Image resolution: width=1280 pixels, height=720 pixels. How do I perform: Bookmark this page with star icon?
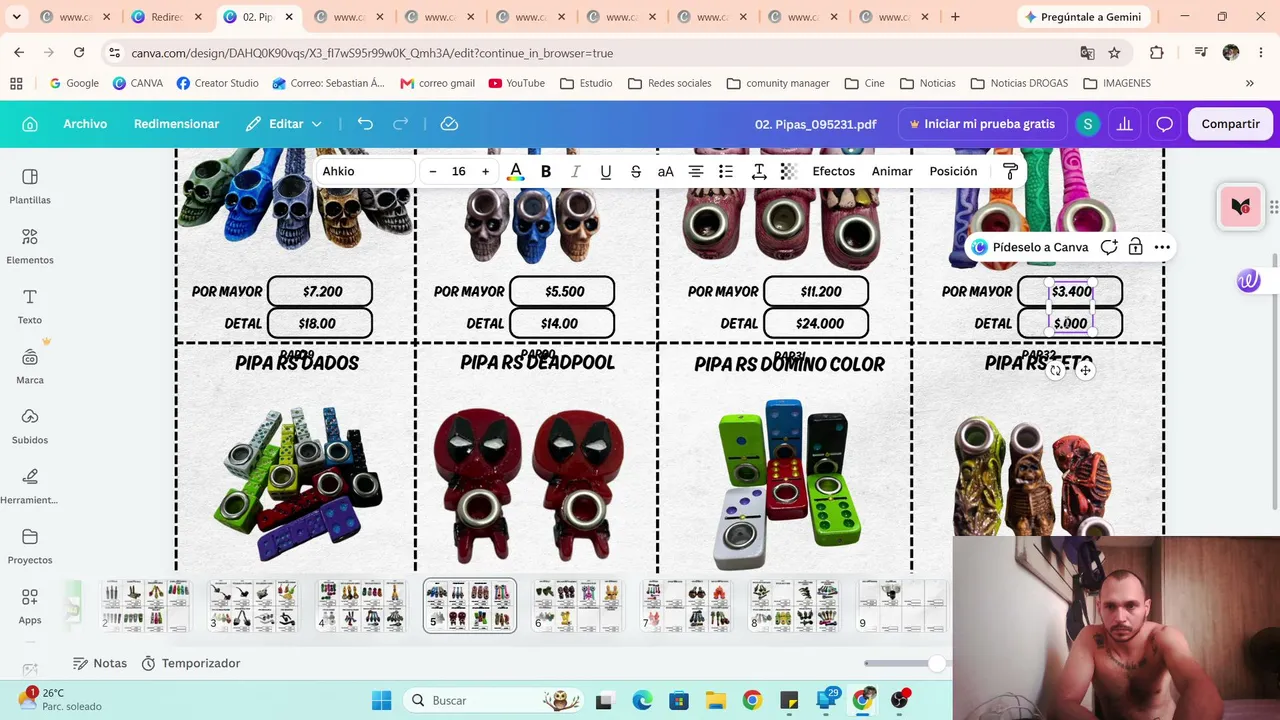coord(1114,53)
